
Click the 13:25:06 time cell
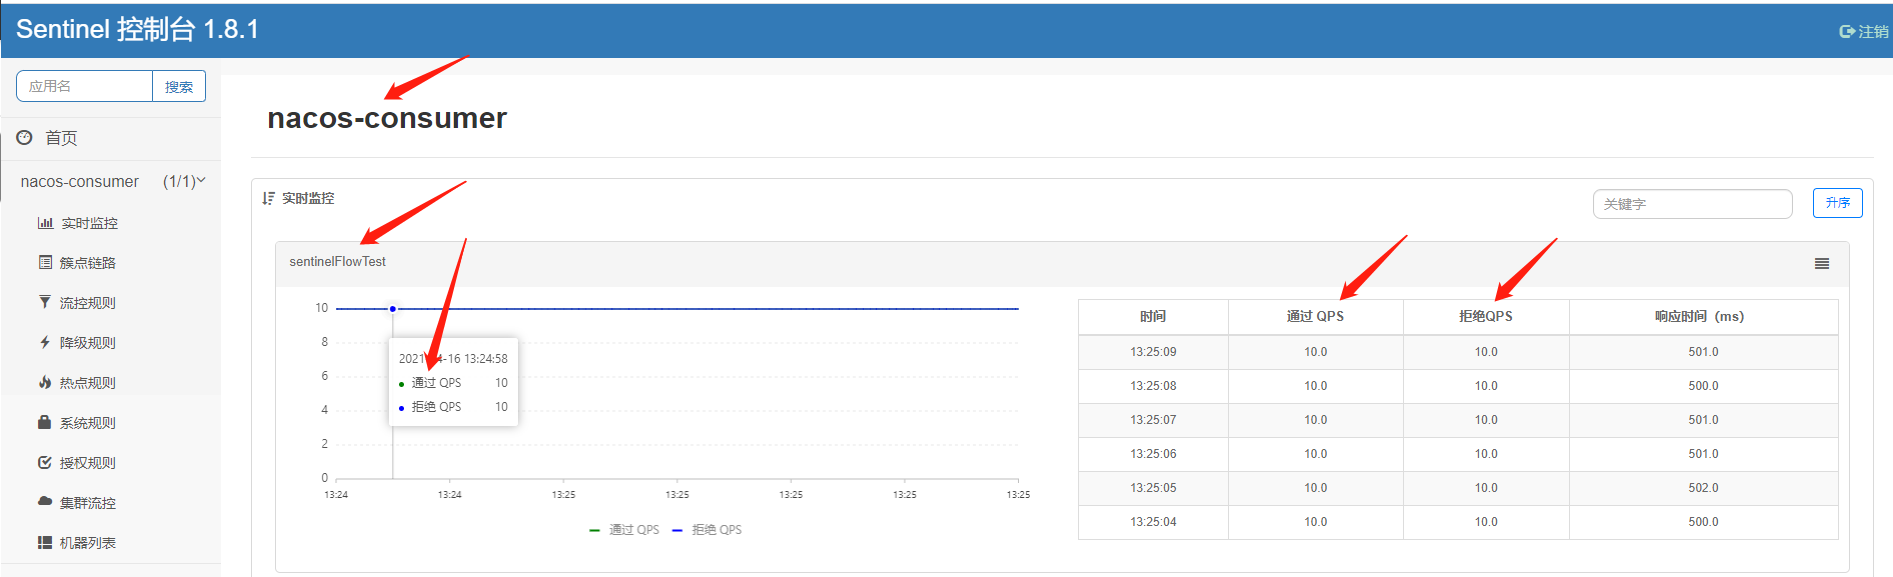1153,454
